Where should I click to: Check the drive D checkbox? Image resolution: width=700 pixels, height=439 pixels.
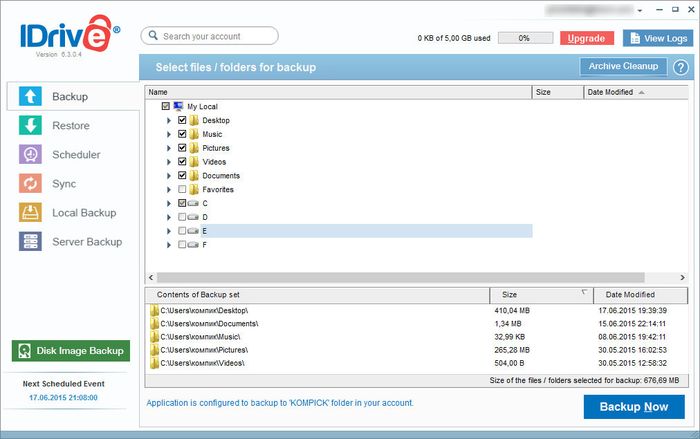click(182, 217)
